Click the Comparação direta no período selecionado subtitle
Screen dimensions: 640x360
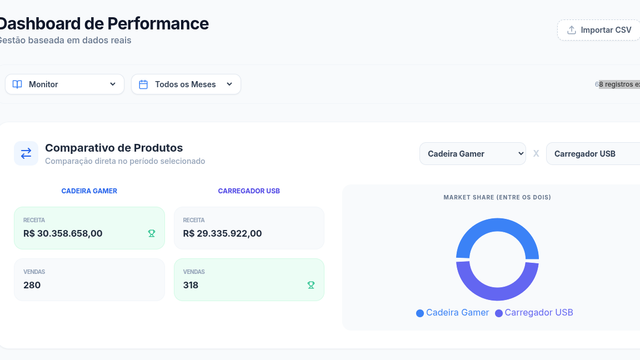pyautogui.click(x=125, y=161)
